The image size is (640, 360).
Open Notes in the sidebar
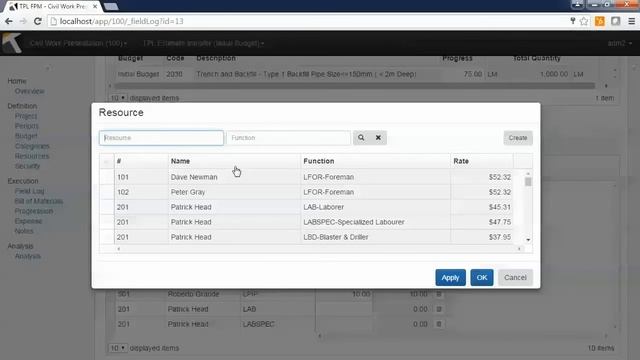click(x=24, y=231)
